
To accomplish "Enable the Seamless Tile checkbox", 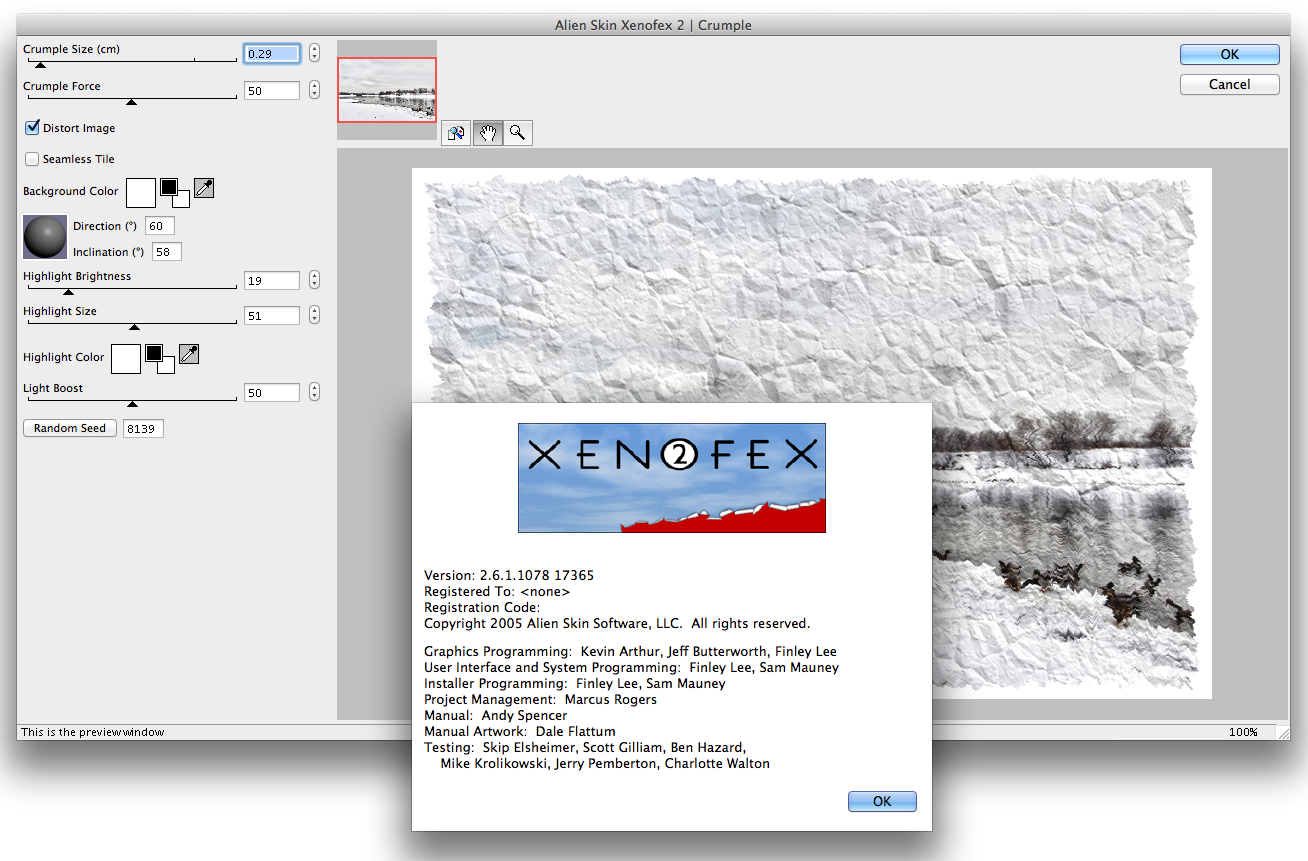I will (33, 159).
